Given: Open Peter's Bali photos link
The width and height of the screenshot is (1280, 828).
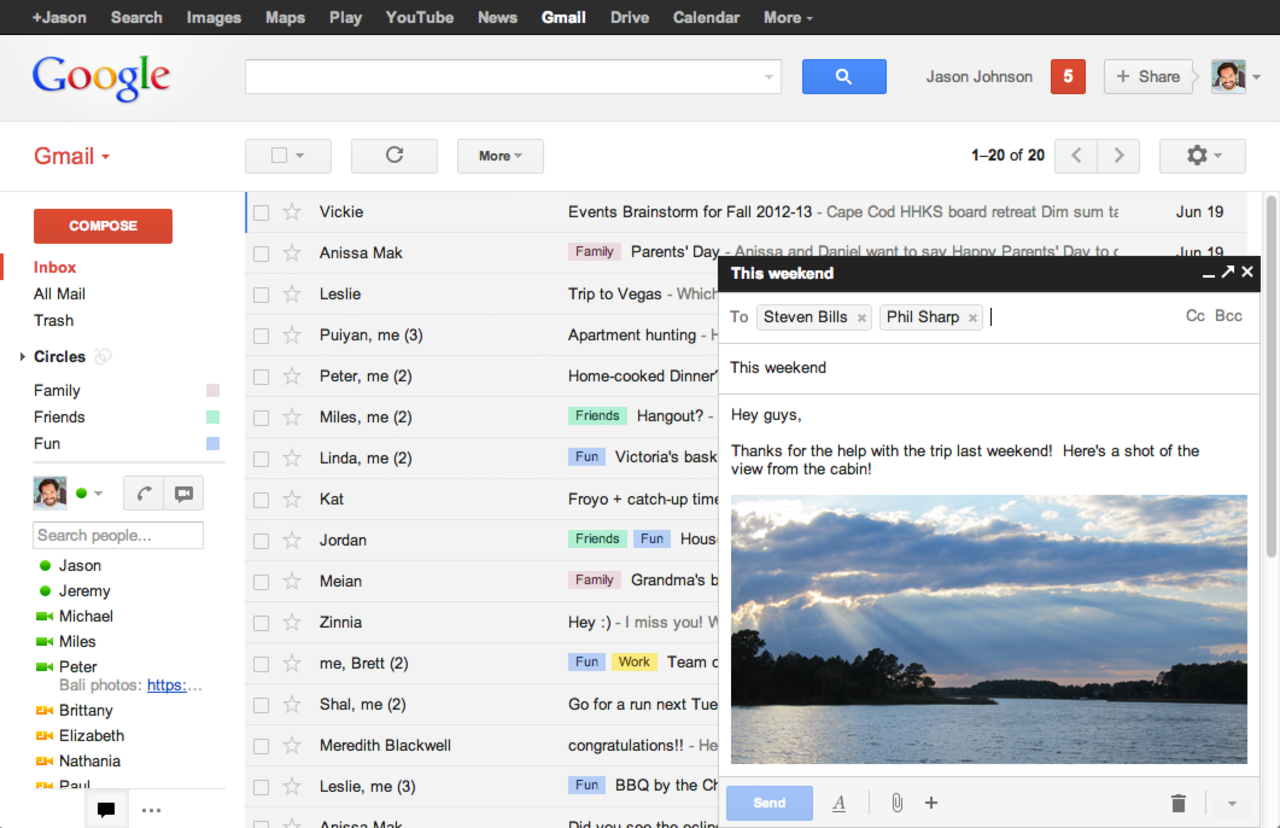Looking at the screenshot, I should pyautogui.click(x=175, y=685).
